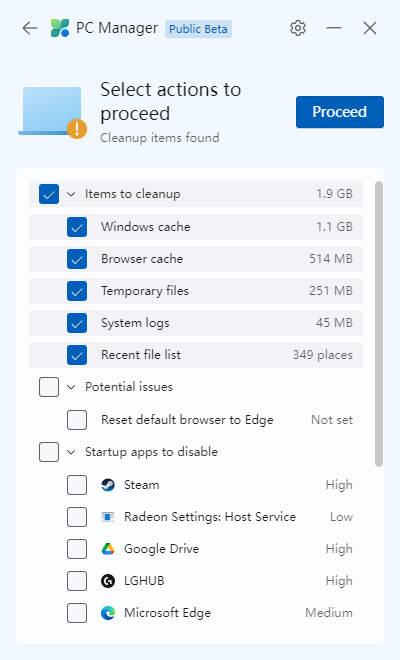This screenshot has height=660, width=400.
Task: Uncheck the Windows cache checkbox
Action: pyautogui.click(x=77, y=227)
